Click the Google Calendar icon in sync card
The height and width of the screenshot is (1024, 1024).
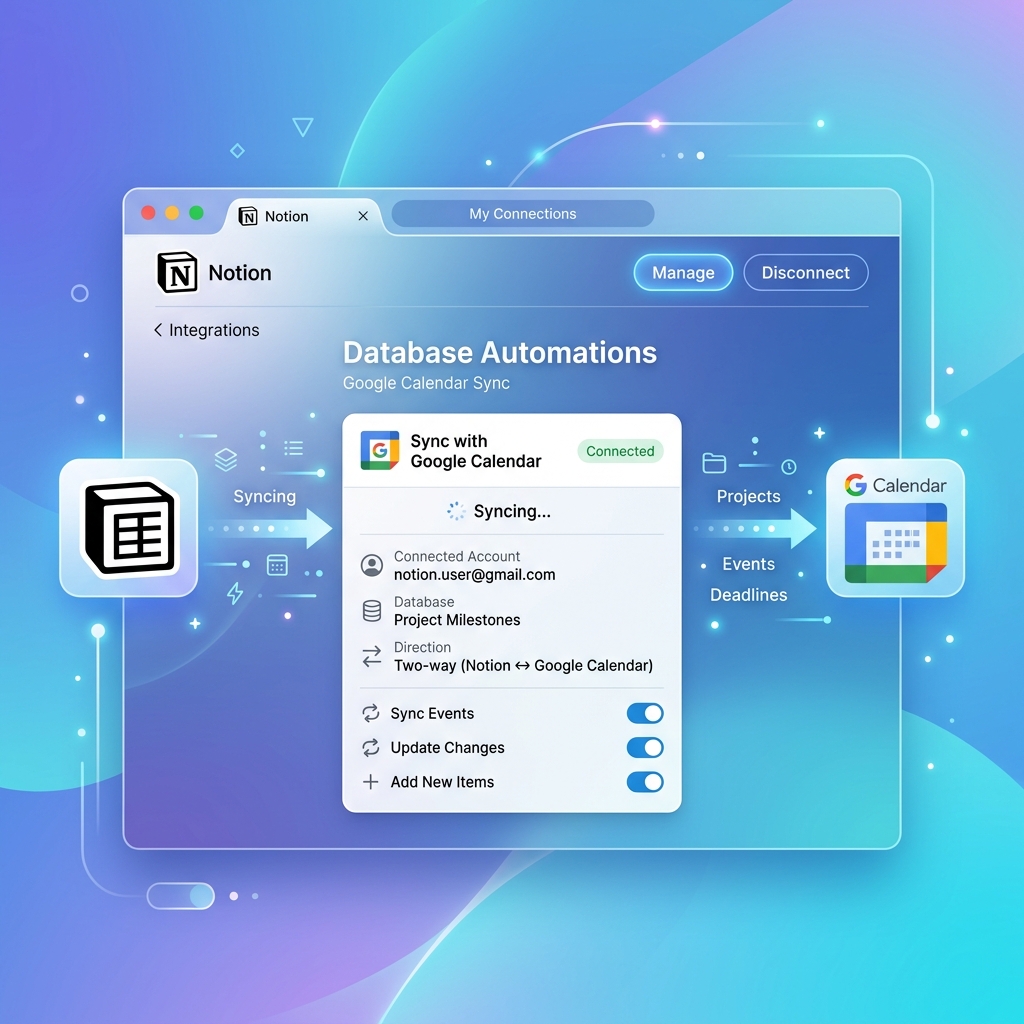[379, 450]
